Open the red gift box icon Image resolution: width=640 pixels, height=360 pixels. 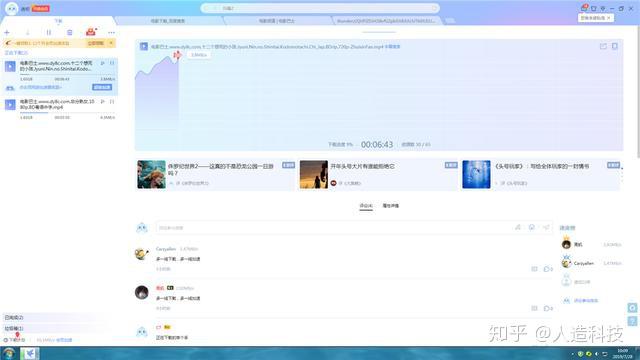point(91,31)
